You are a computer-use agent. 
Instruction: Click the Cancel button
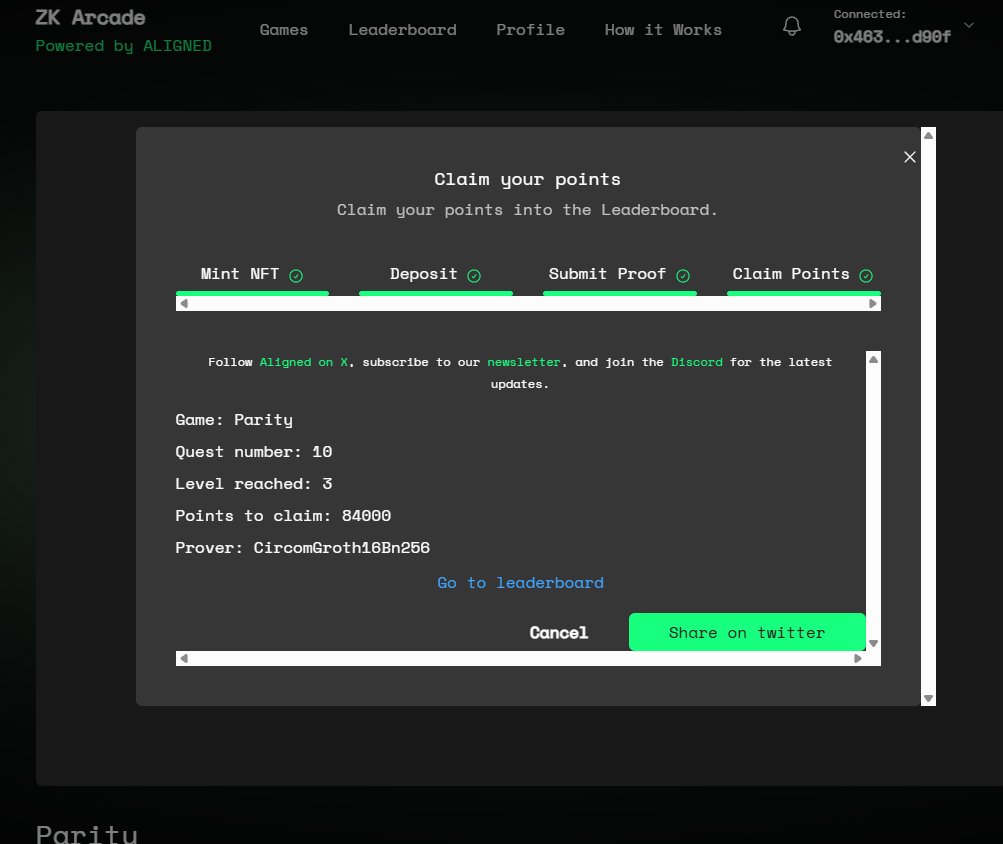[558, 633]
